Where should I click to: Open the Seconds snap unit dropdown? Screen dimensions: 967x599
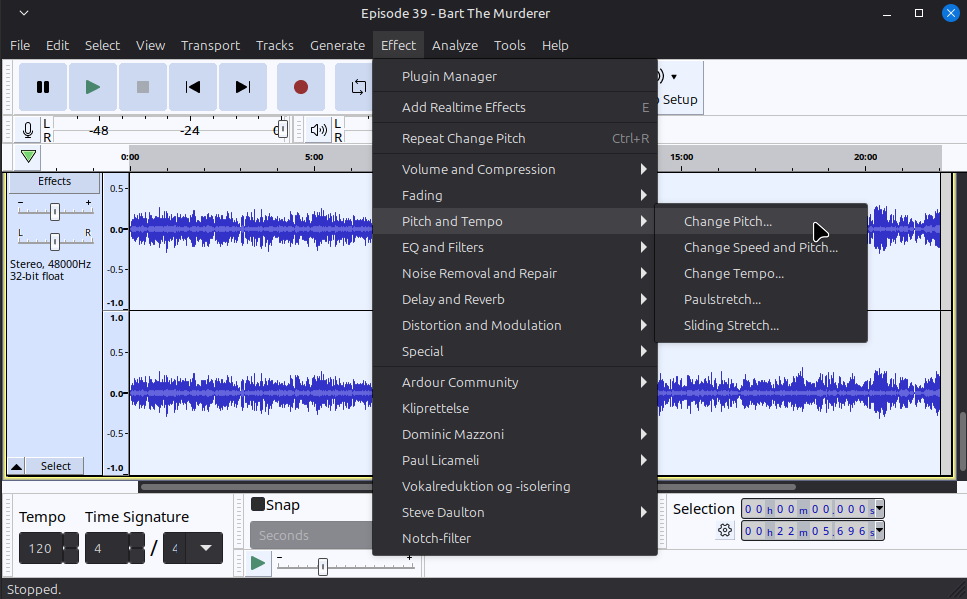310,535
